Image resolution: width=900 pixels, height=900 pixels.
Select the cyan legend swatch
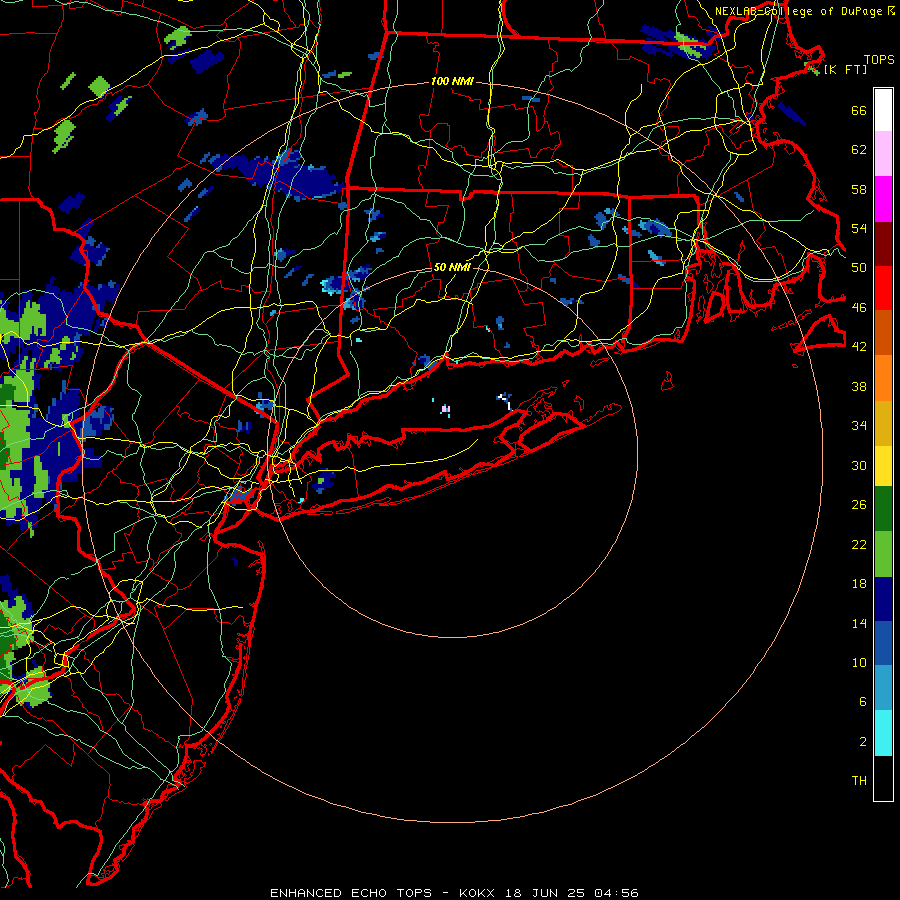coord(883,734)
